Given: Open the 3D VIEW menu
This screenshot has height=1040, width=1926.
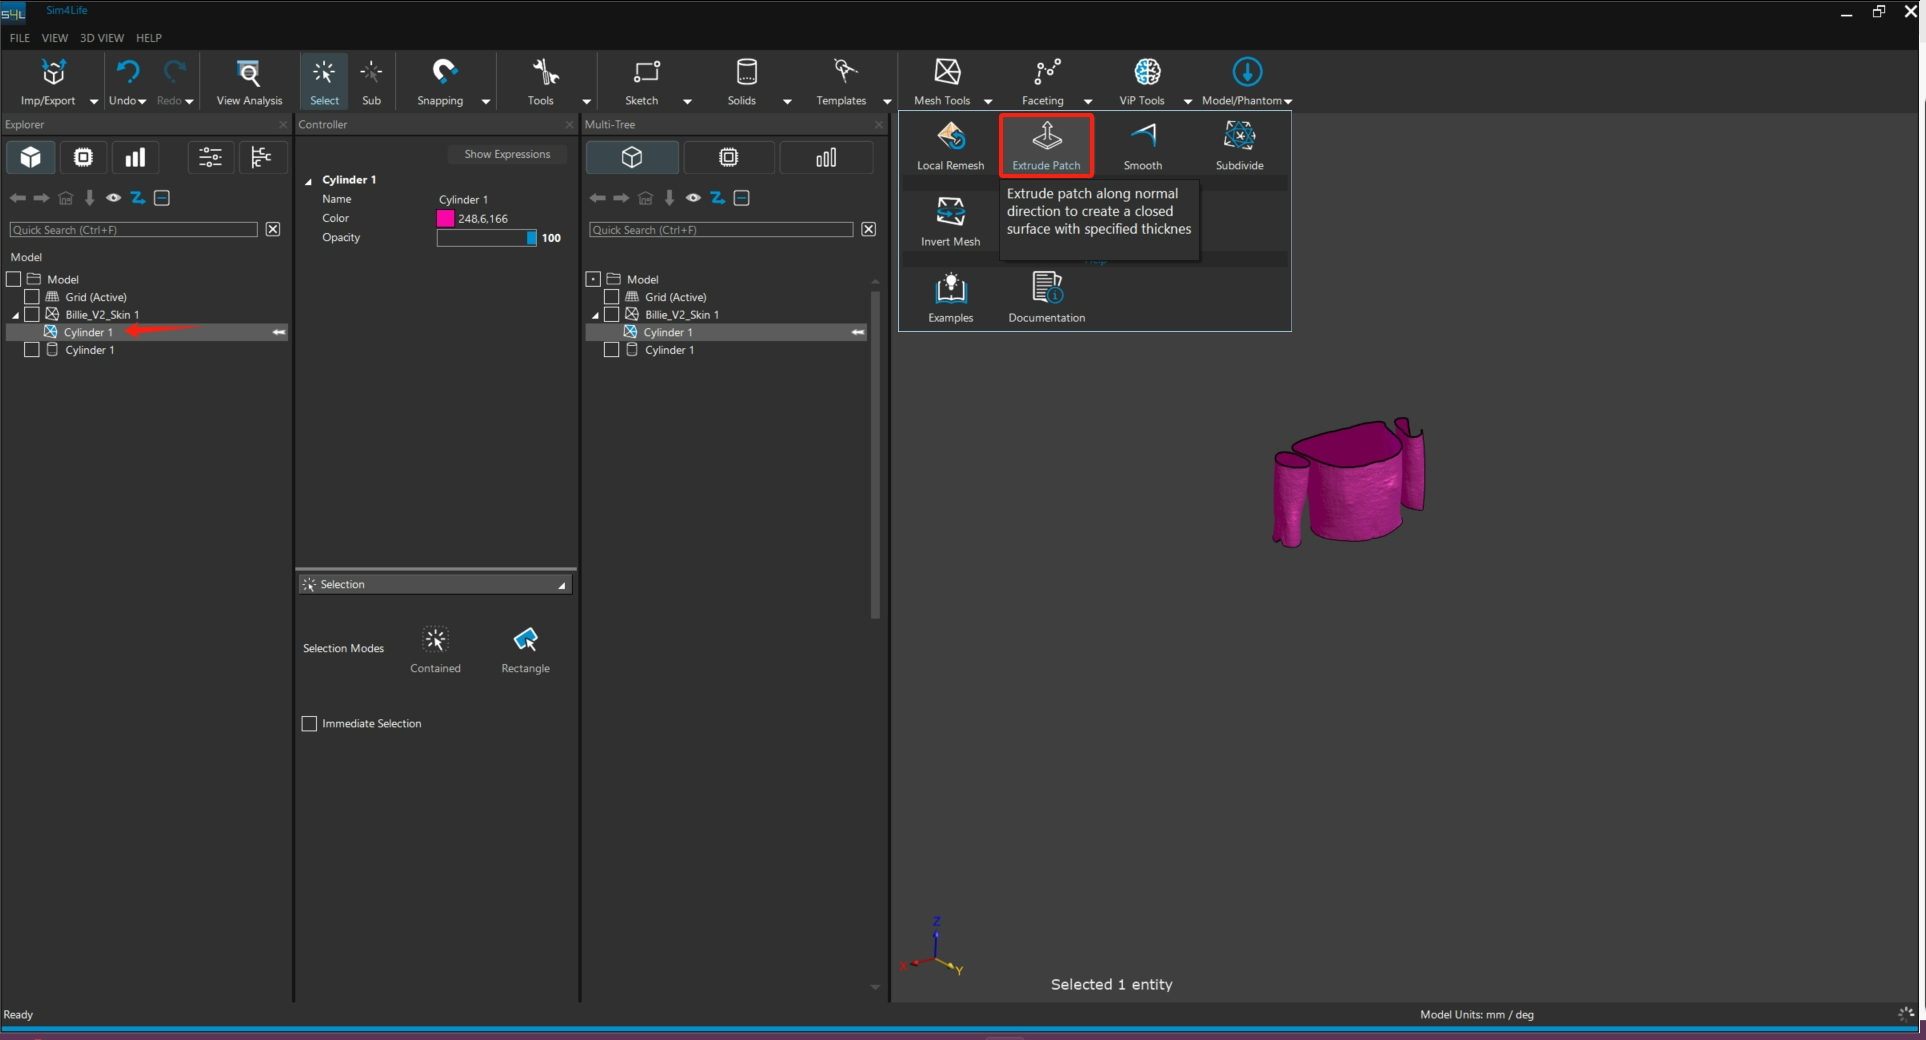Looking at the screenshot, I should click(x=102, y=38).
